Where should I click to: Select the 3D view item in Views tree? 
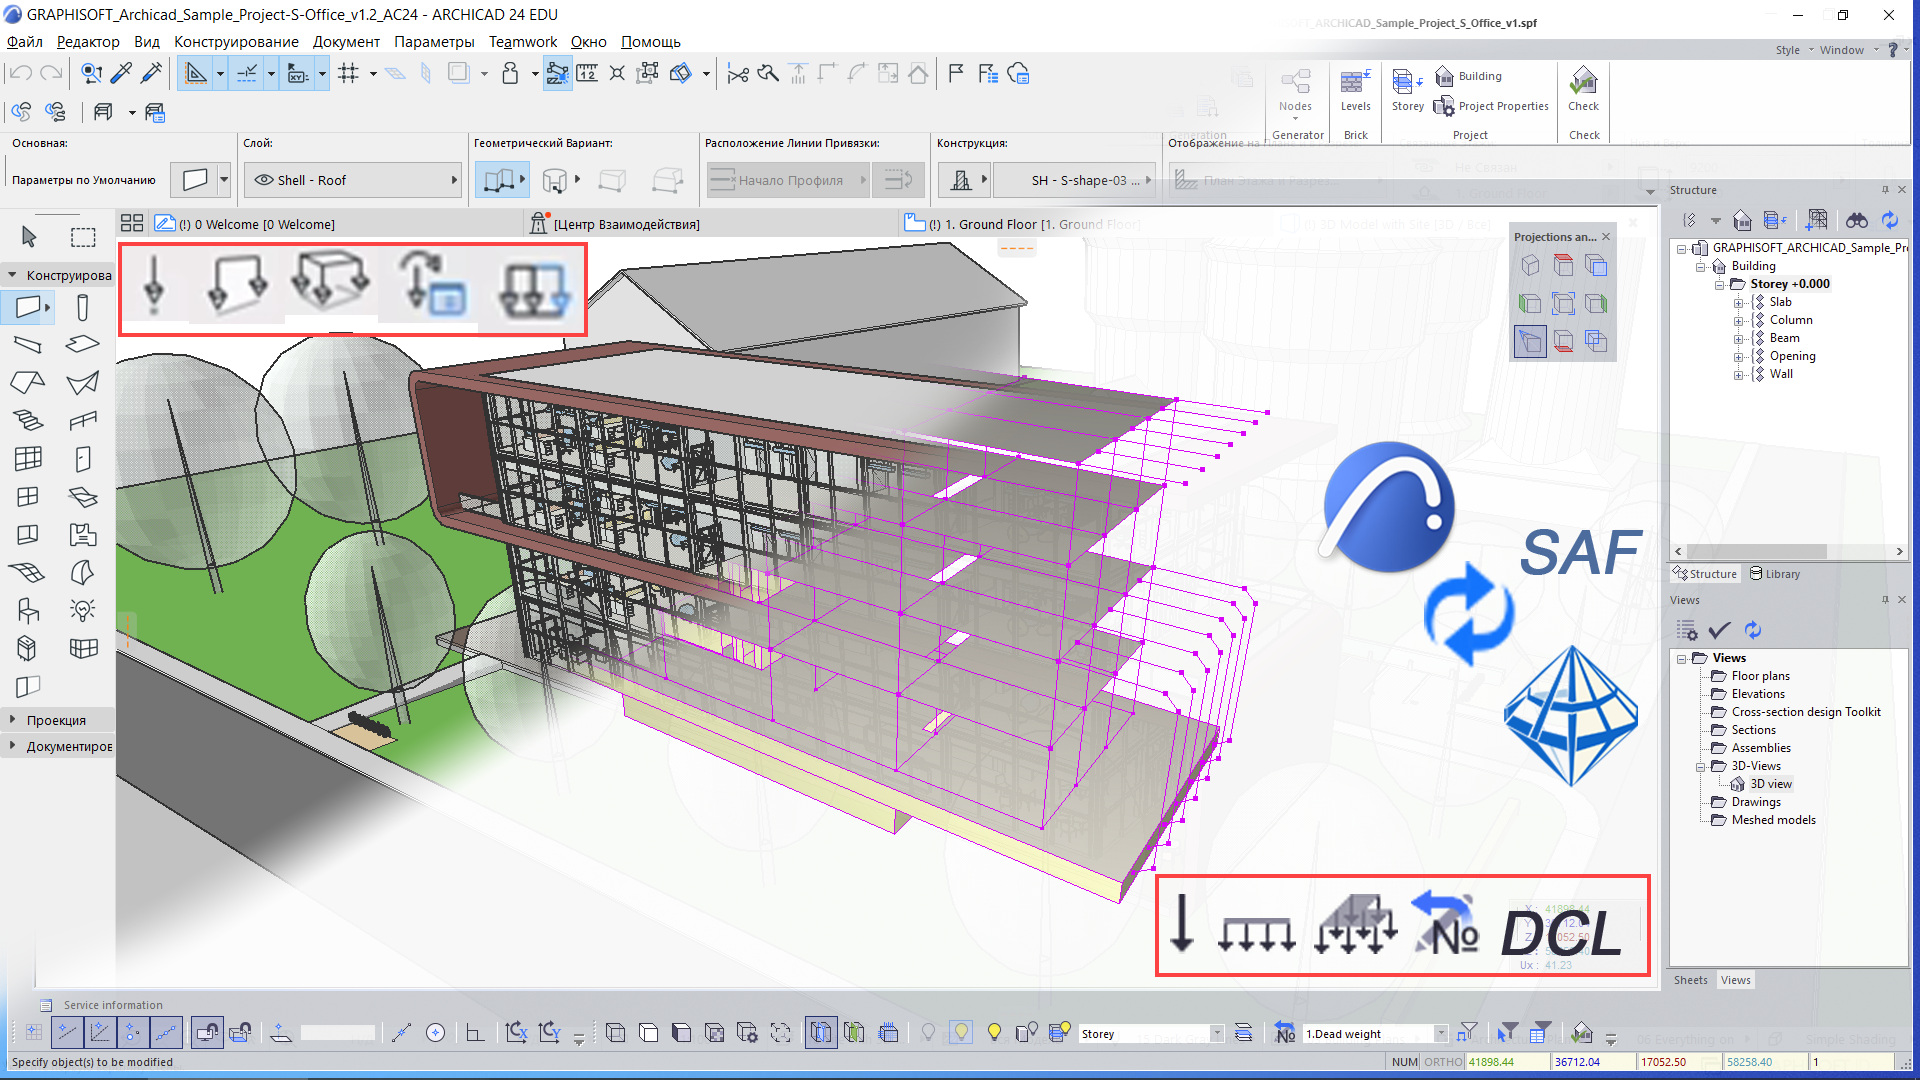pyautogui.click(x=1770, y=784)
